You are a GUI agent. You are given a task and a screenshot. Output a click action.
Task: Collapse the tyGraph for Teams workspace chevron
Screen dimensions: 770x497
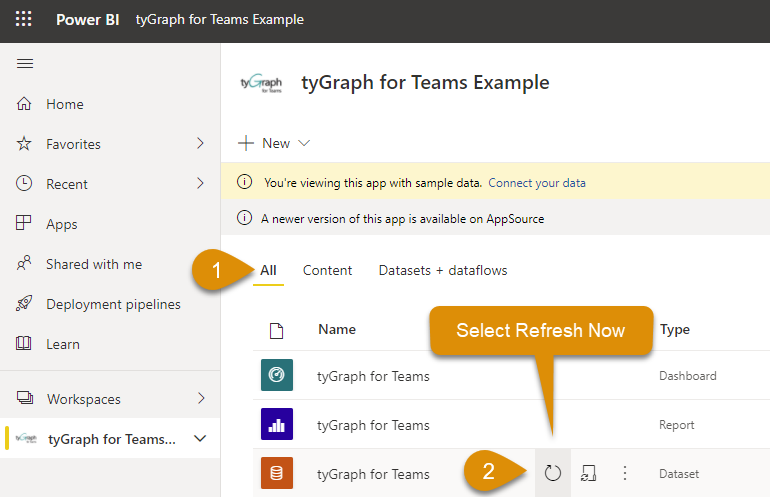tap(200, 439)
